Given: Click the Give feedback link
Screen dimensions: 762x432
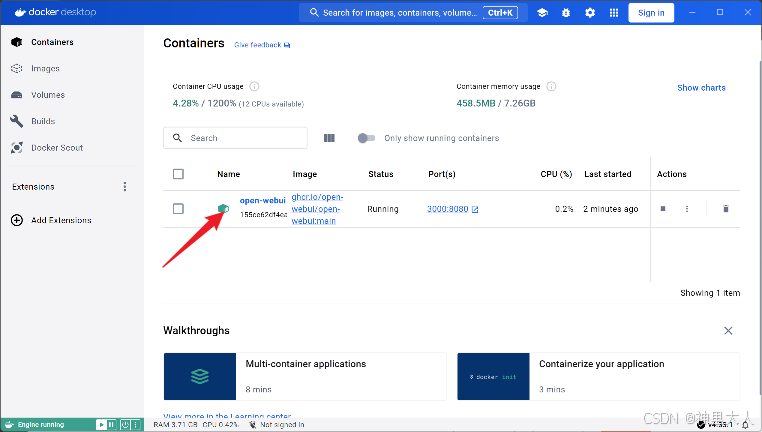Looking at the screenshot, I should (x=262, y=45).
